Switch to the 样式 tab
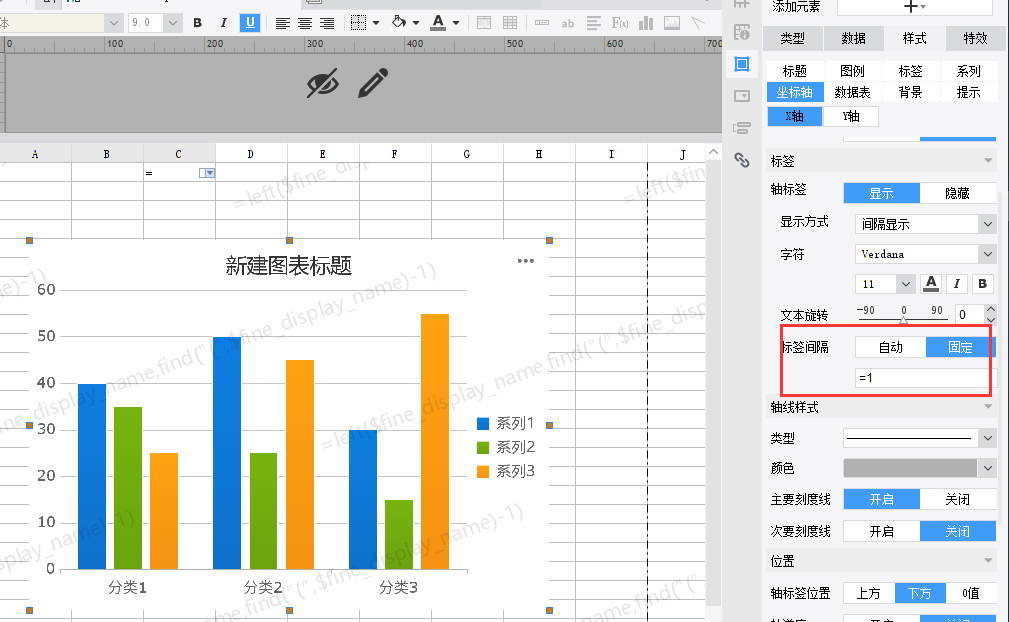Screen dimensions: 1009x622 click(914, 39)
